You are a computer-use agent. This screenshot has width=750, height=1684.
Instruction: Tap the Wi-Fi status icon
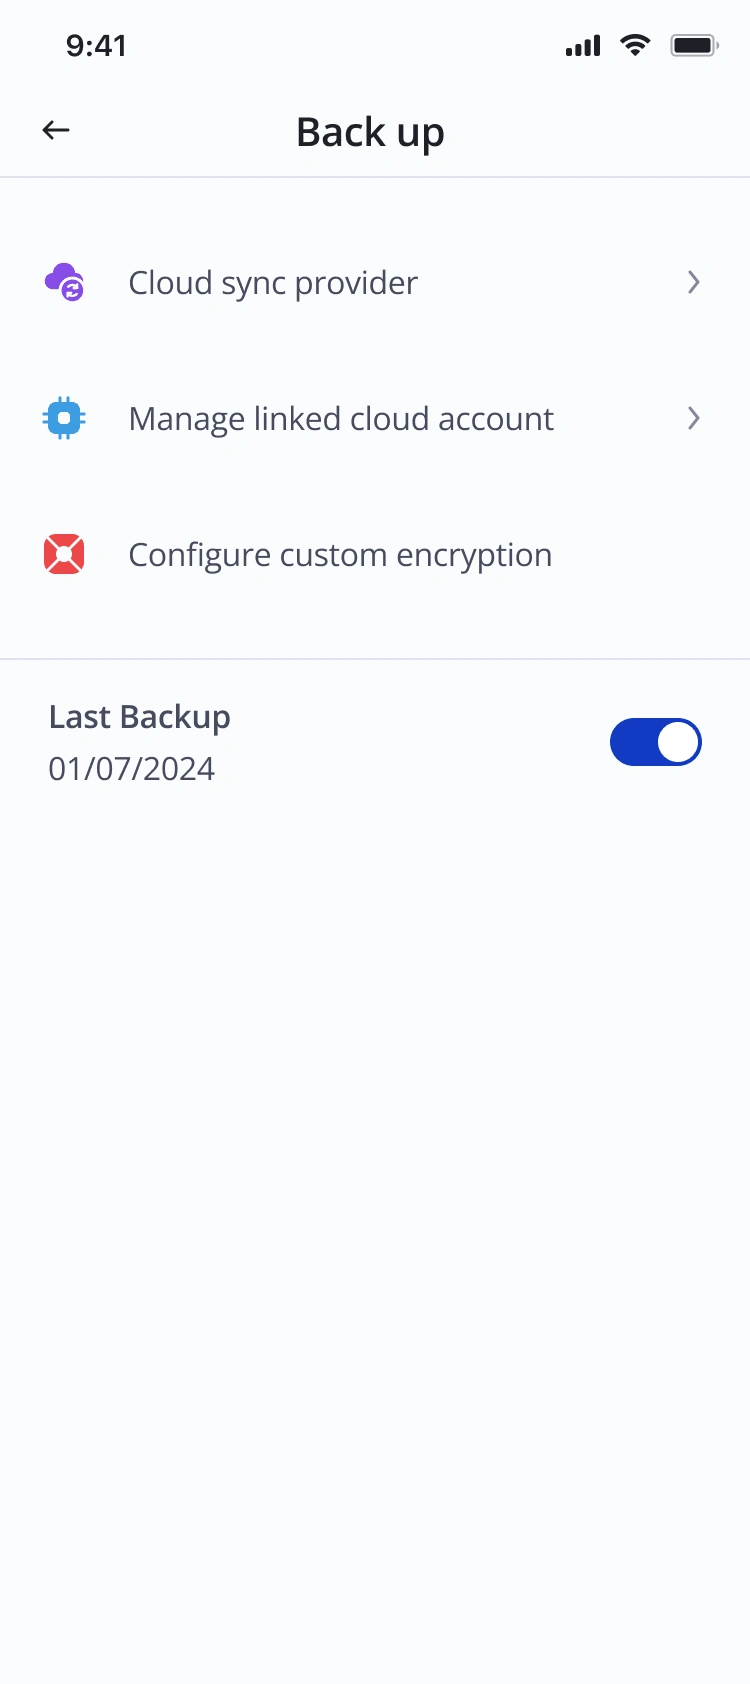click(635, 45)
